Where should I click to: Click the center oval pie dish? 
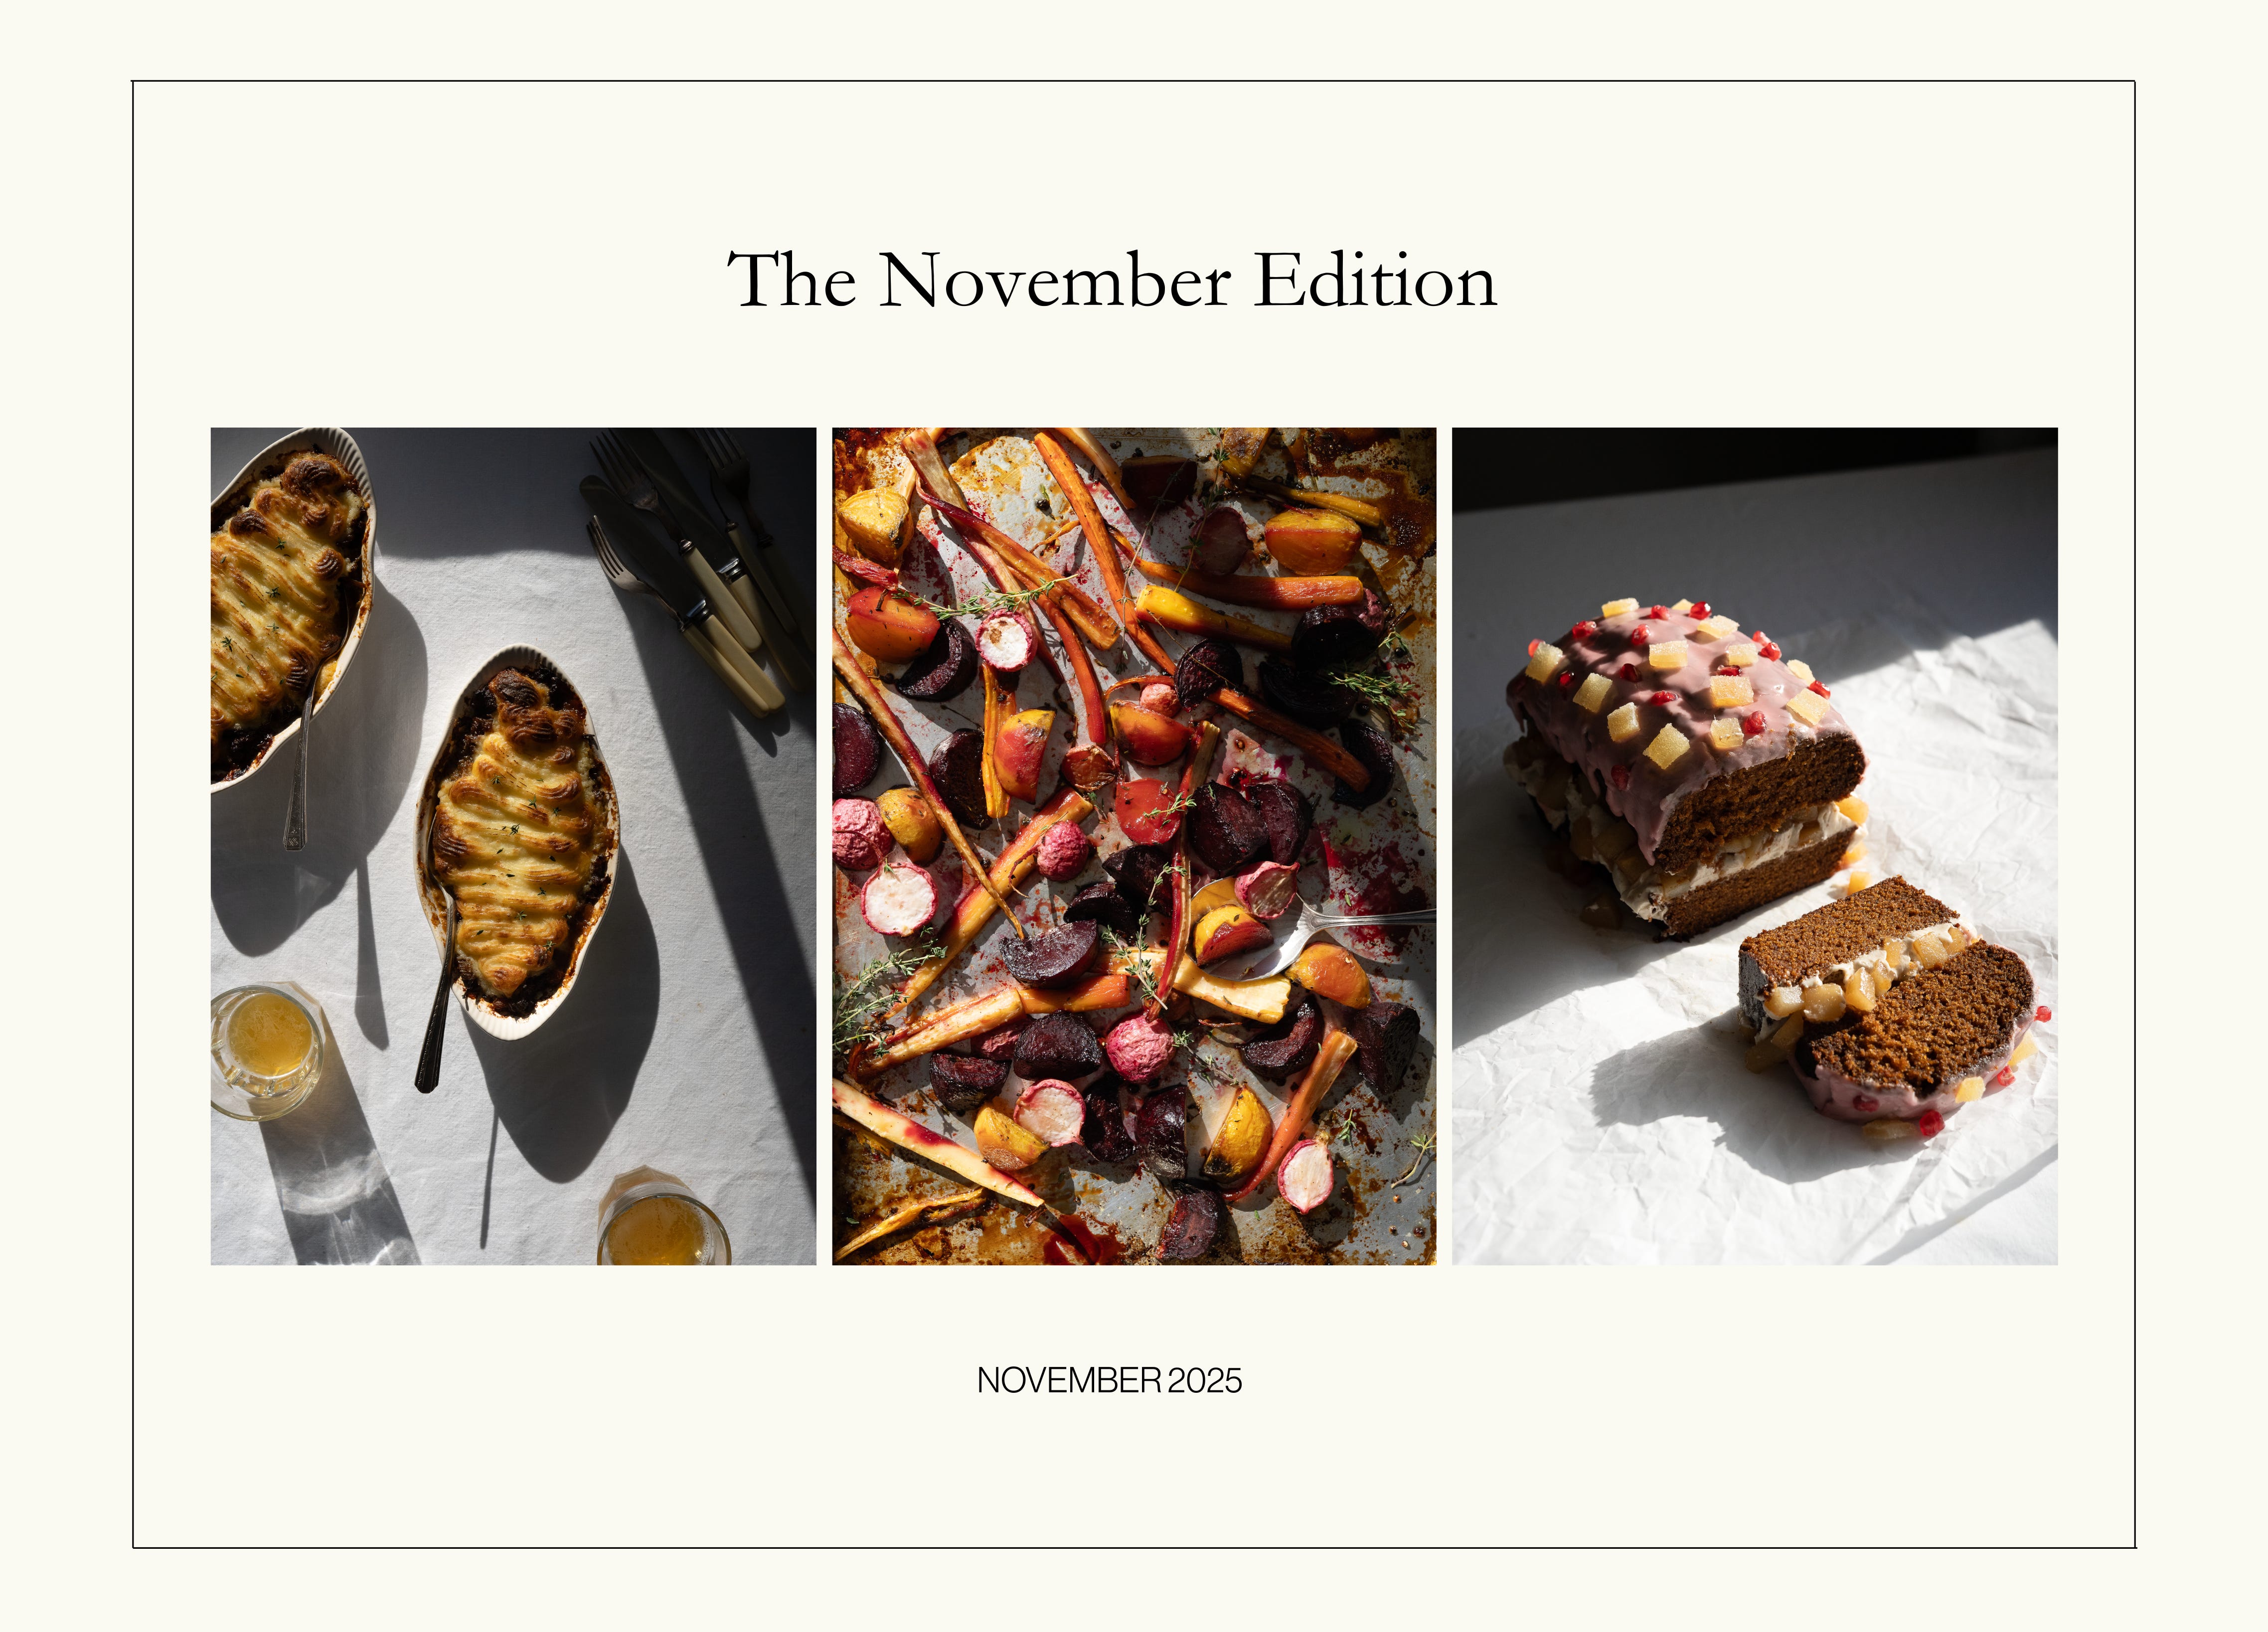click(517, 842)
